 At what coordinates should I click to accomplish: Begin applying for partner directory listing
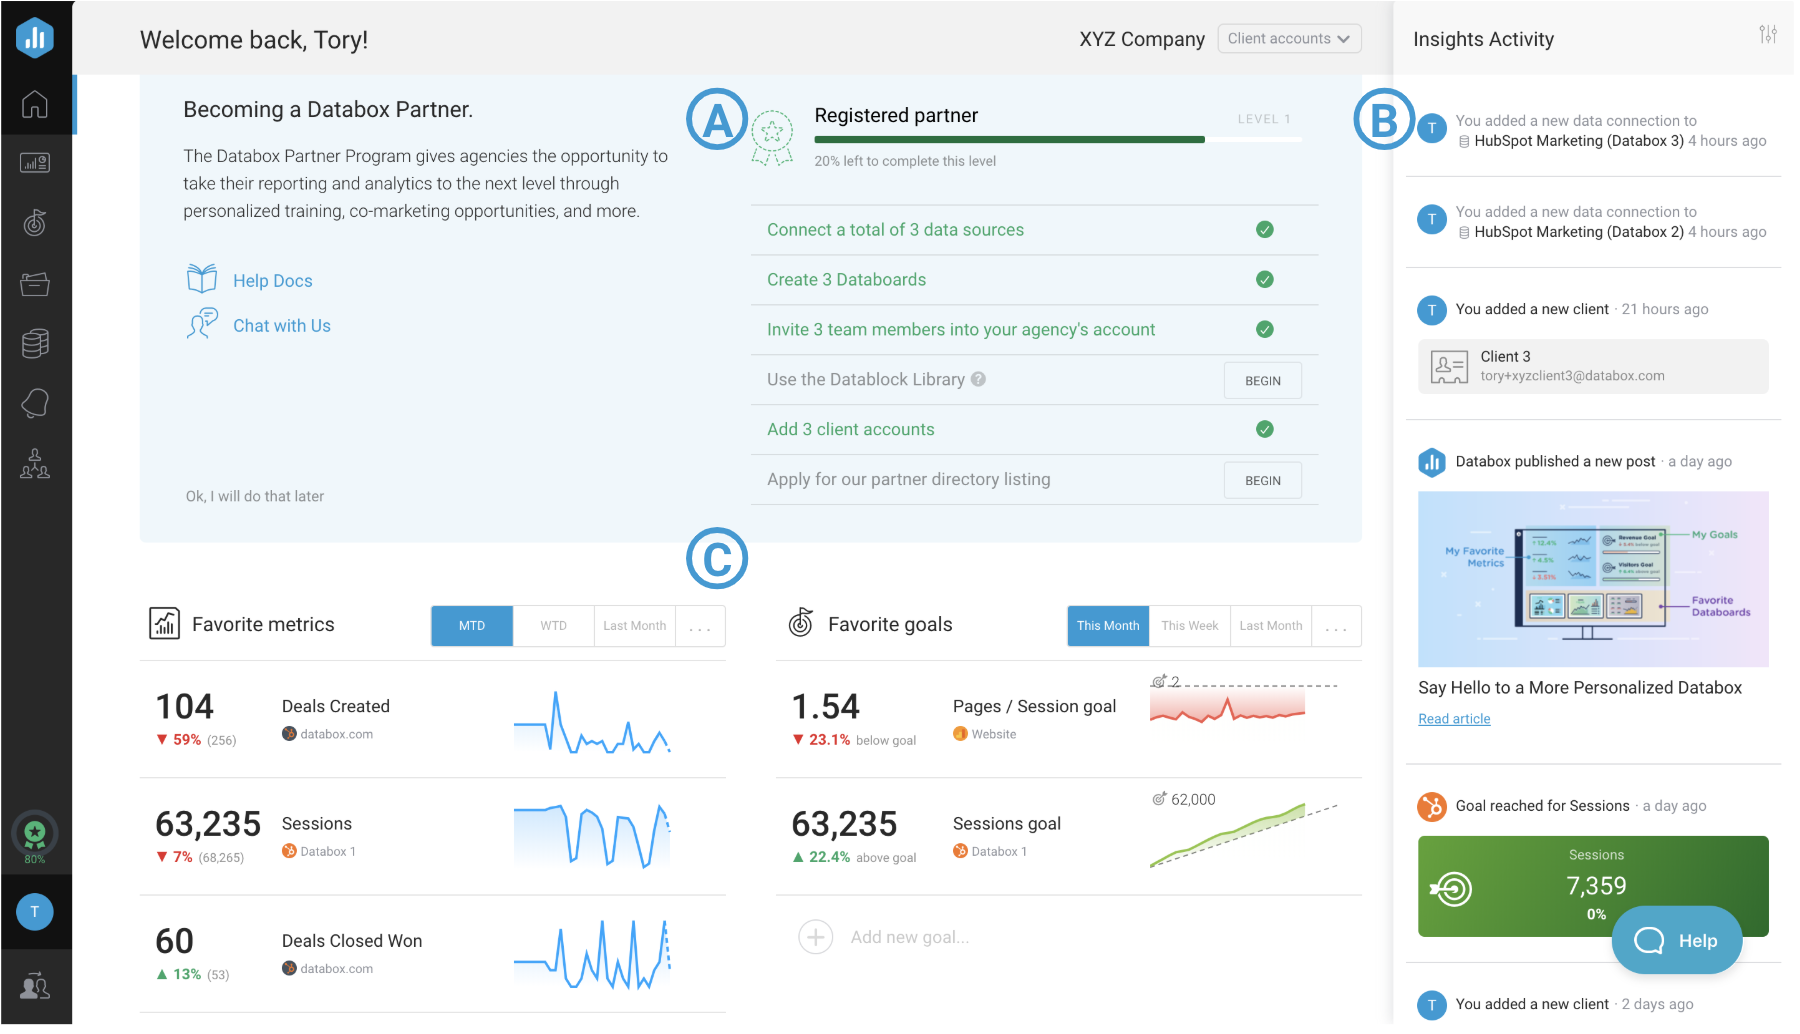tap(1263, 481)
